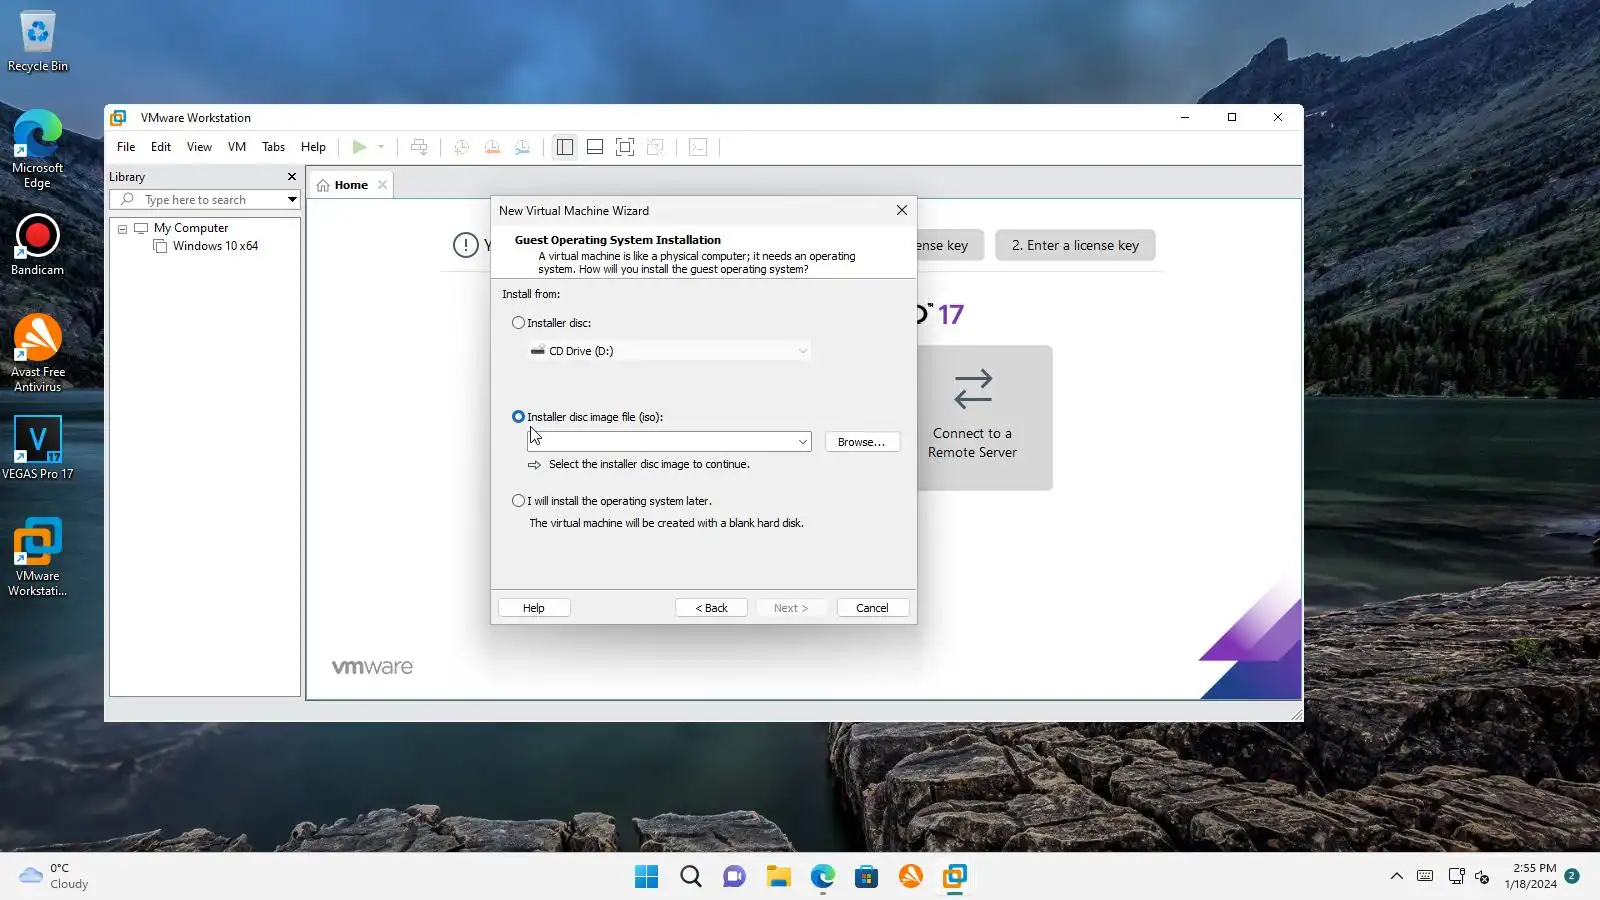Screen dimensions: 1600x900
Task: Open Microsoft Edge from taskbar
Action: point(823,877)
